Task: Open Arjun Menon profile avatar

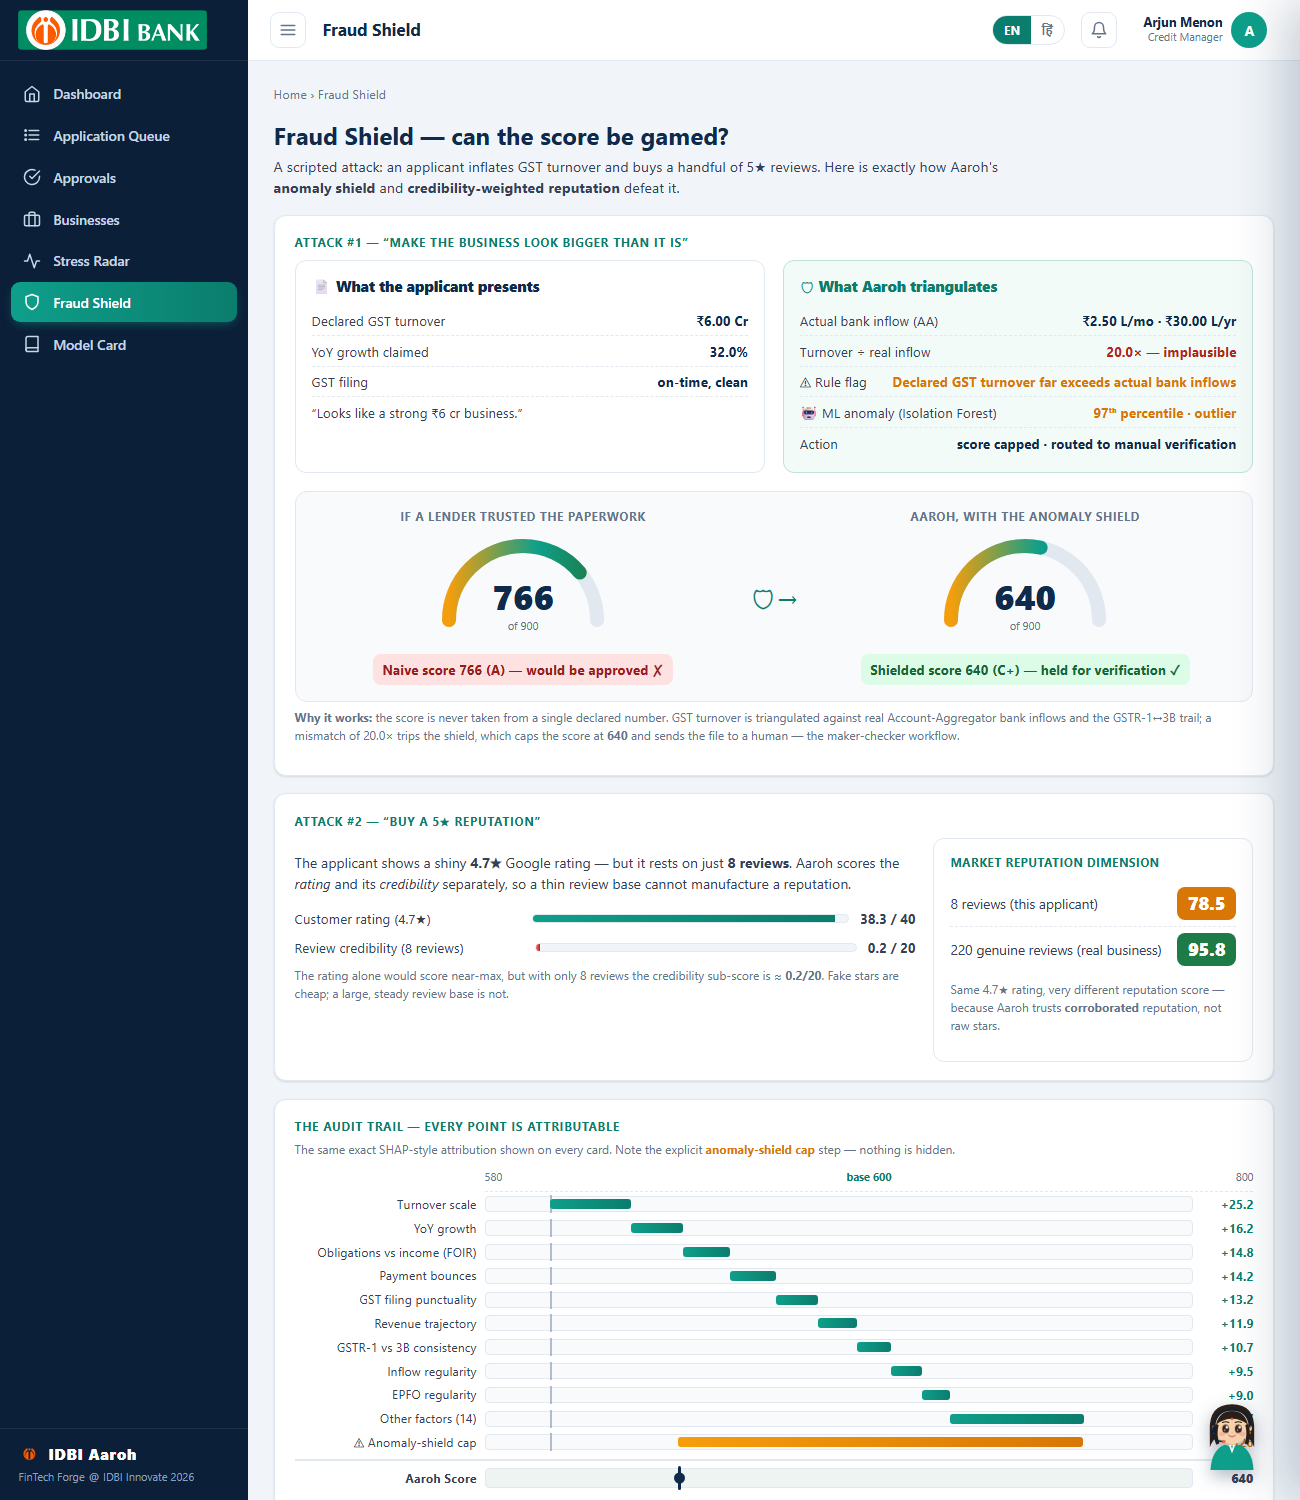Action: pos(1249,30)
